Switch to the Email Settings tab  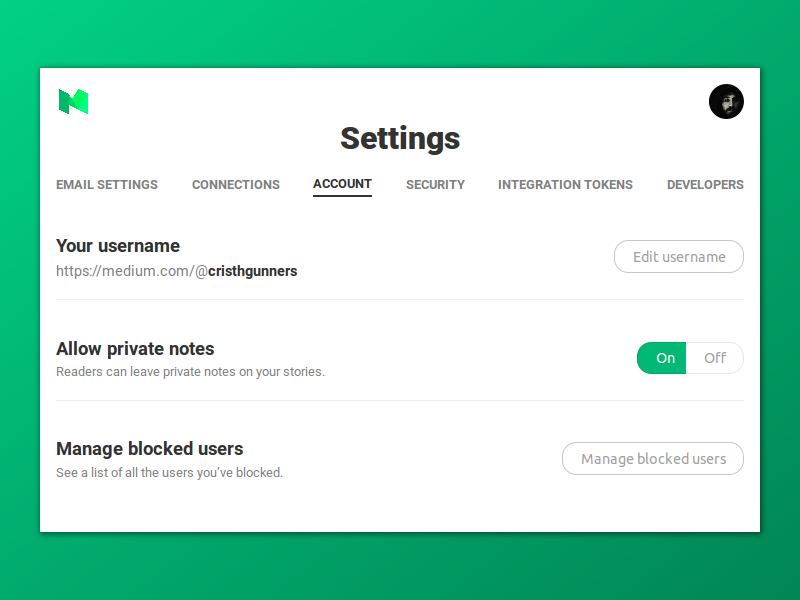[107, 185]
